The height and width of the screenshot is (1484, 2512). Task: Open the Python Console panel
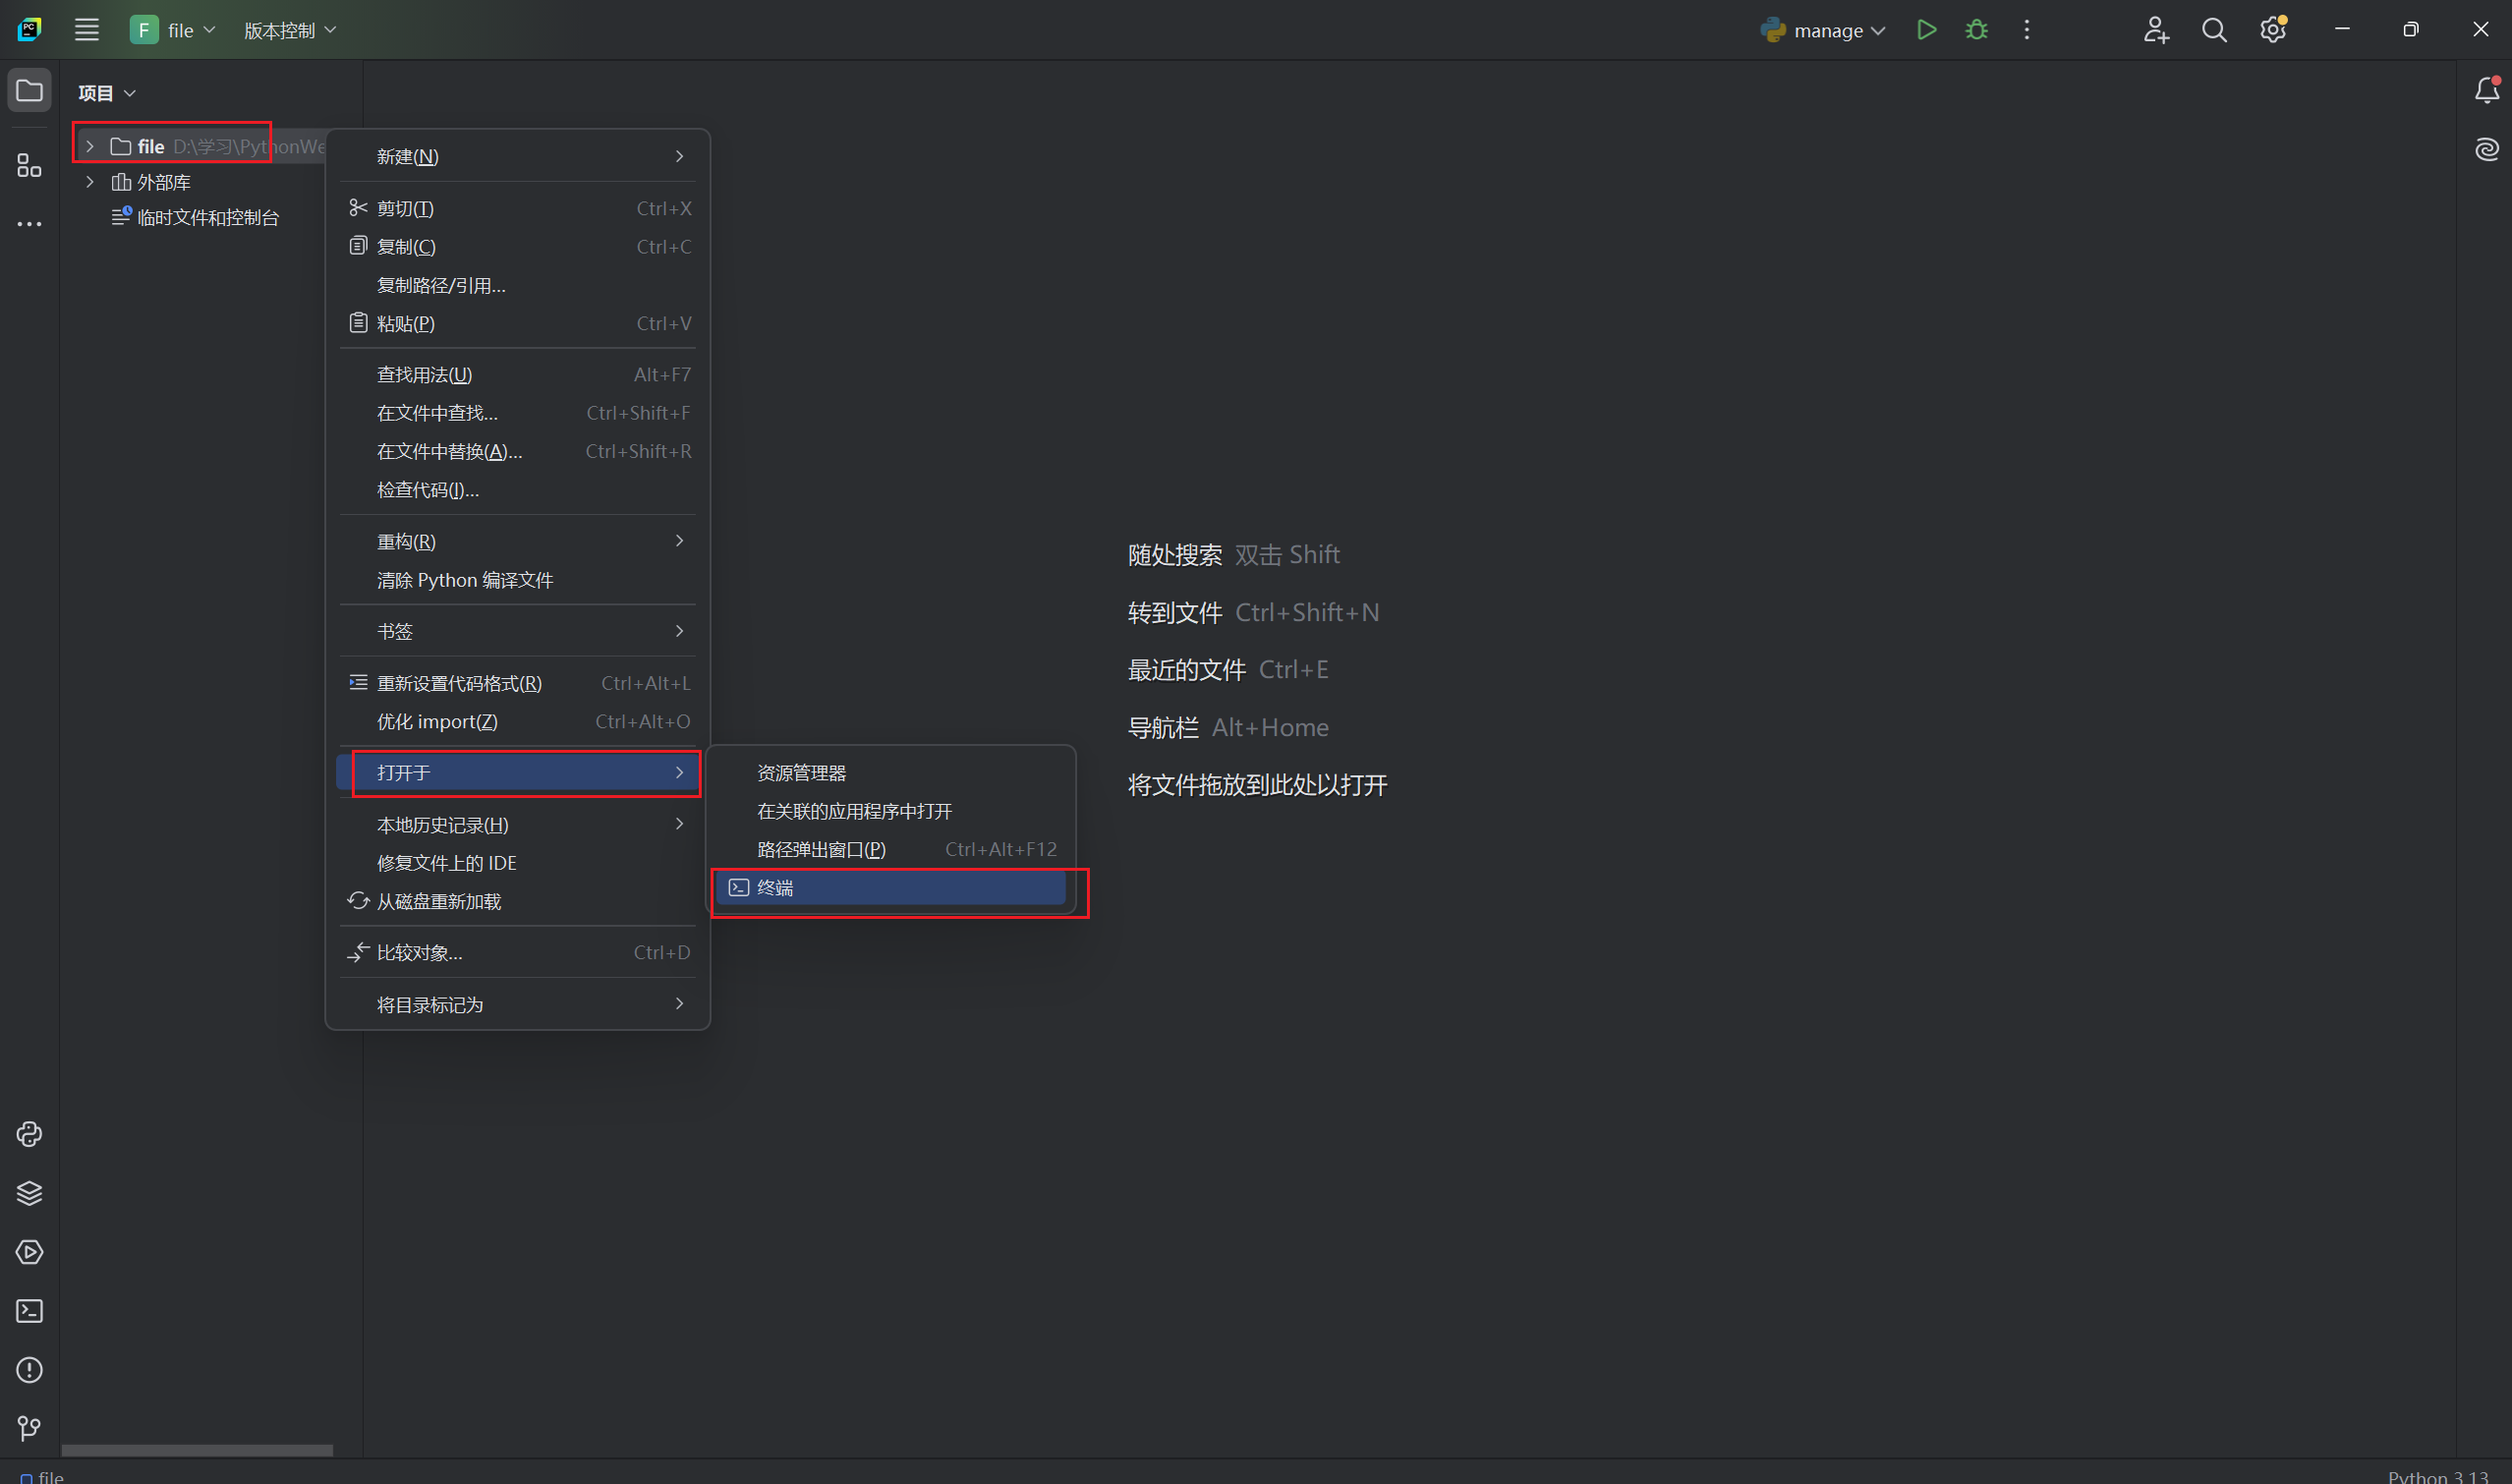coord(29,1134)
